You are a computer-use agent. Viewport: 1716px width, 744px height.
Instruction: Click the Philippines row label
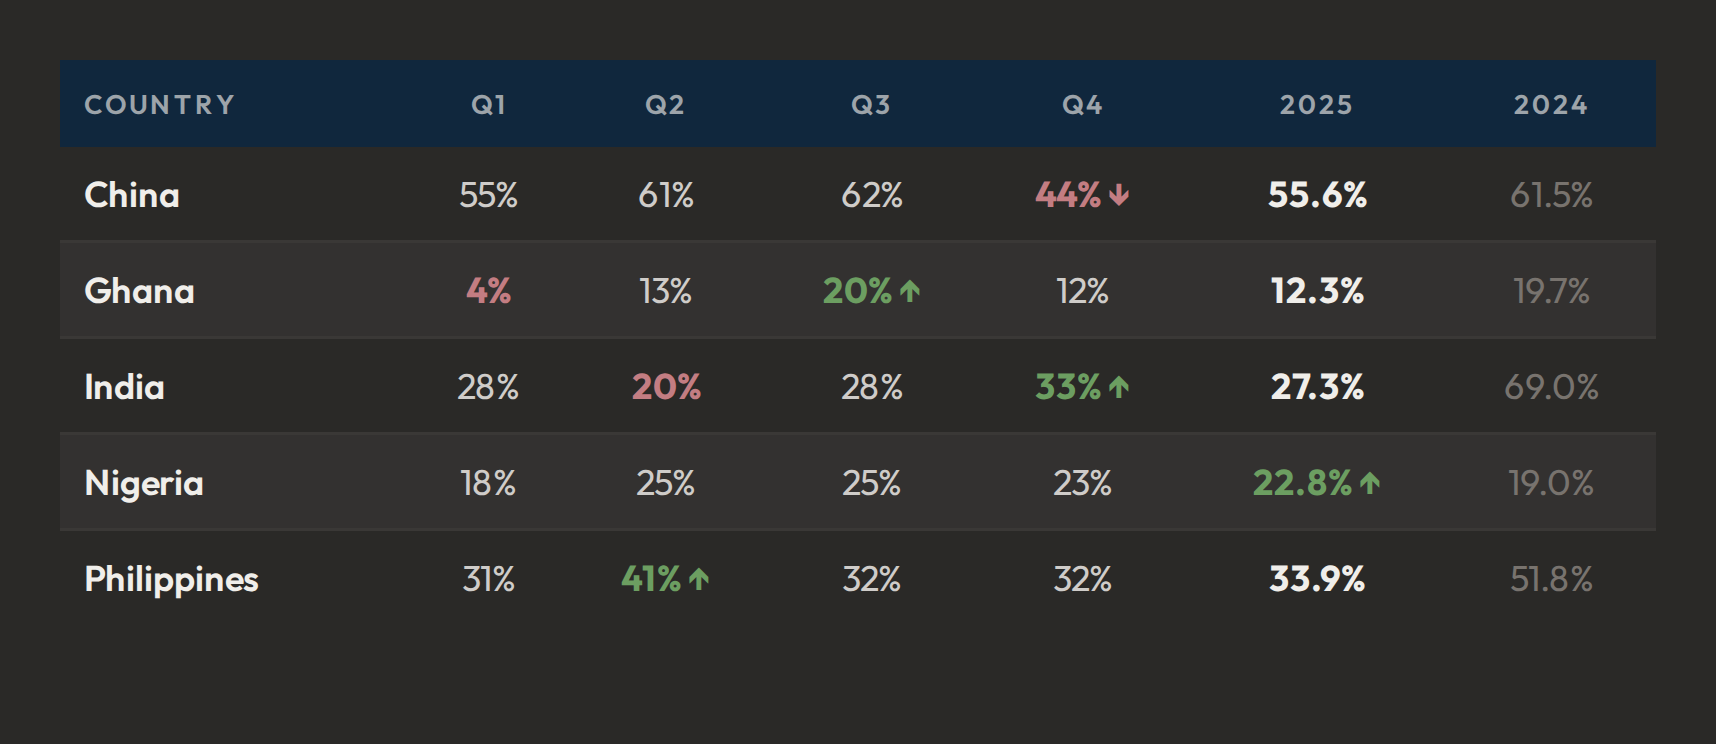point(171,580)
